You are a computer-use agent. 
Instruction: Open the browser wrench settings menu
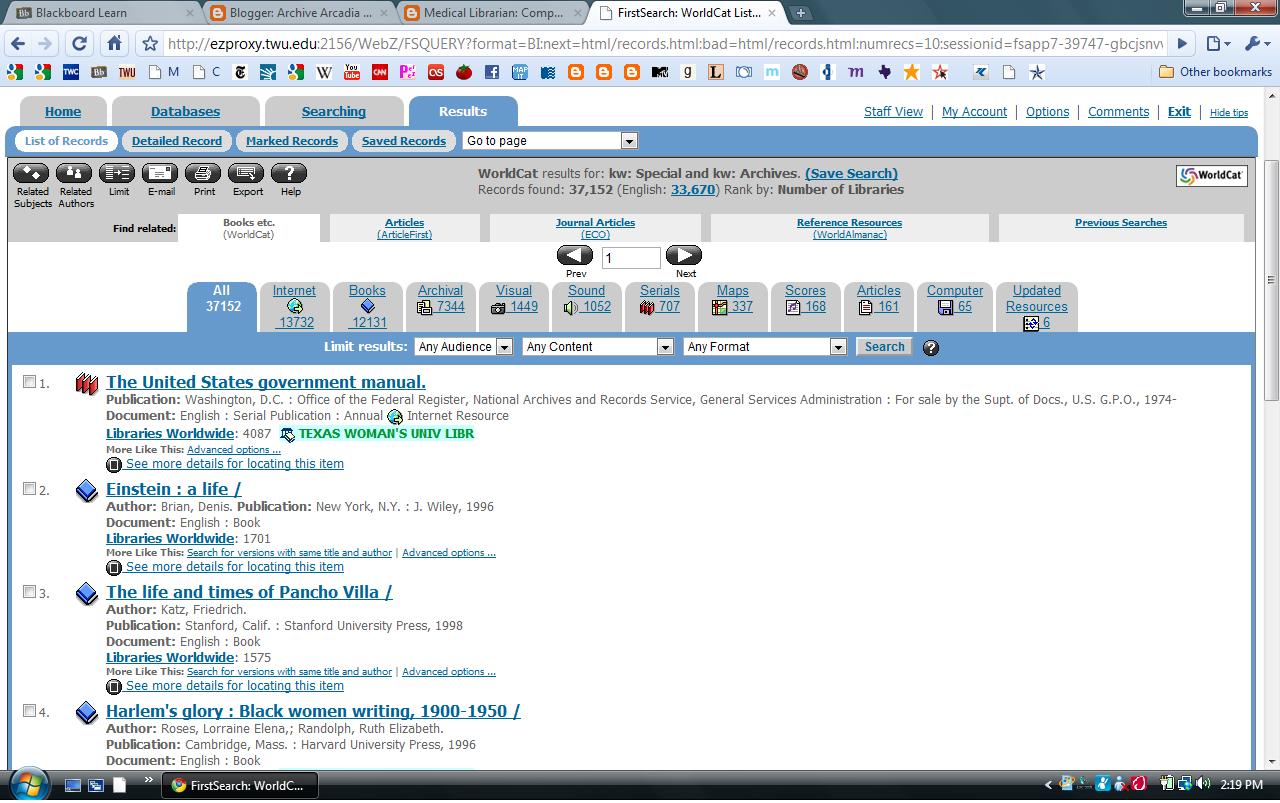click(1255, 43)
